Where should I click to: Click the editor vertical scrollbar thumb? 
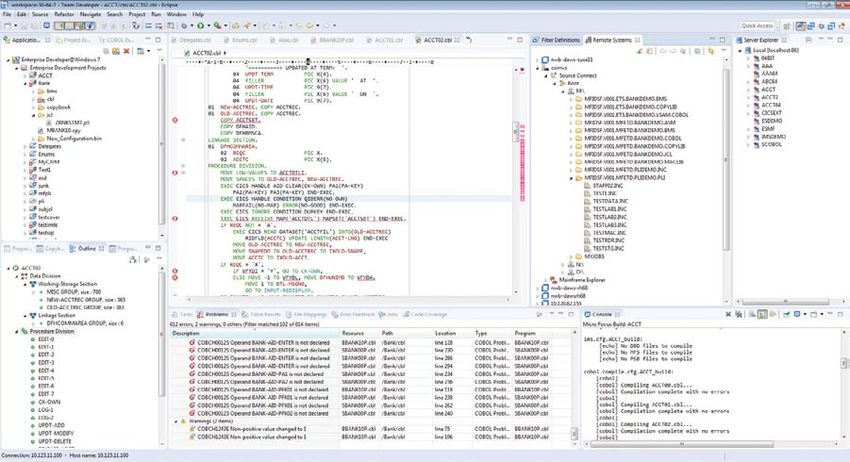(x=515, y=131)
